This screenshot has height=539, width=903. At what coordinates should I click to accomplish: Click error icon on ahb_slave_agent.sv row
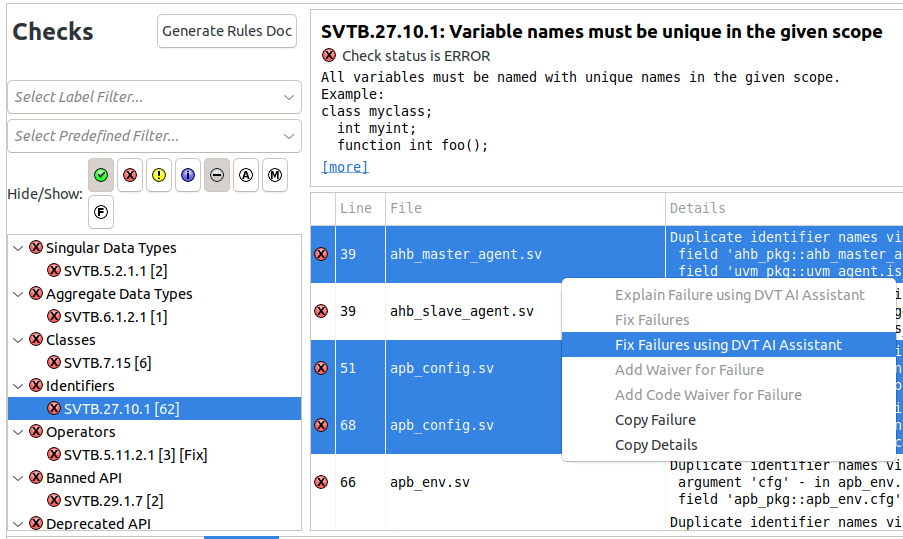tap(321, 311)
